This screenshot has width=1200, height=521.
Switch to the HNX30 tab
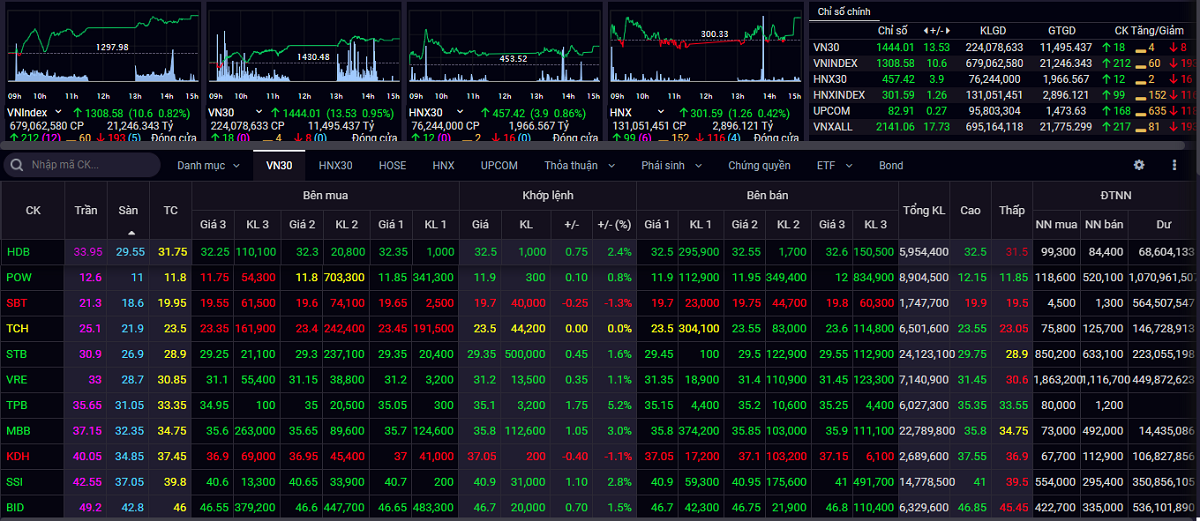click(335, 165)
